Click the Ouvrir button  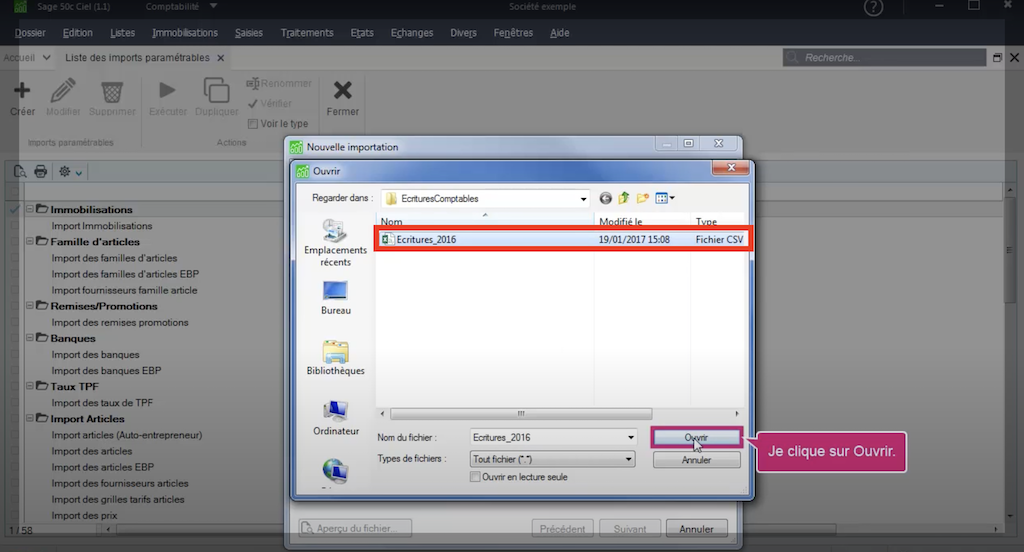coord(696,438)
